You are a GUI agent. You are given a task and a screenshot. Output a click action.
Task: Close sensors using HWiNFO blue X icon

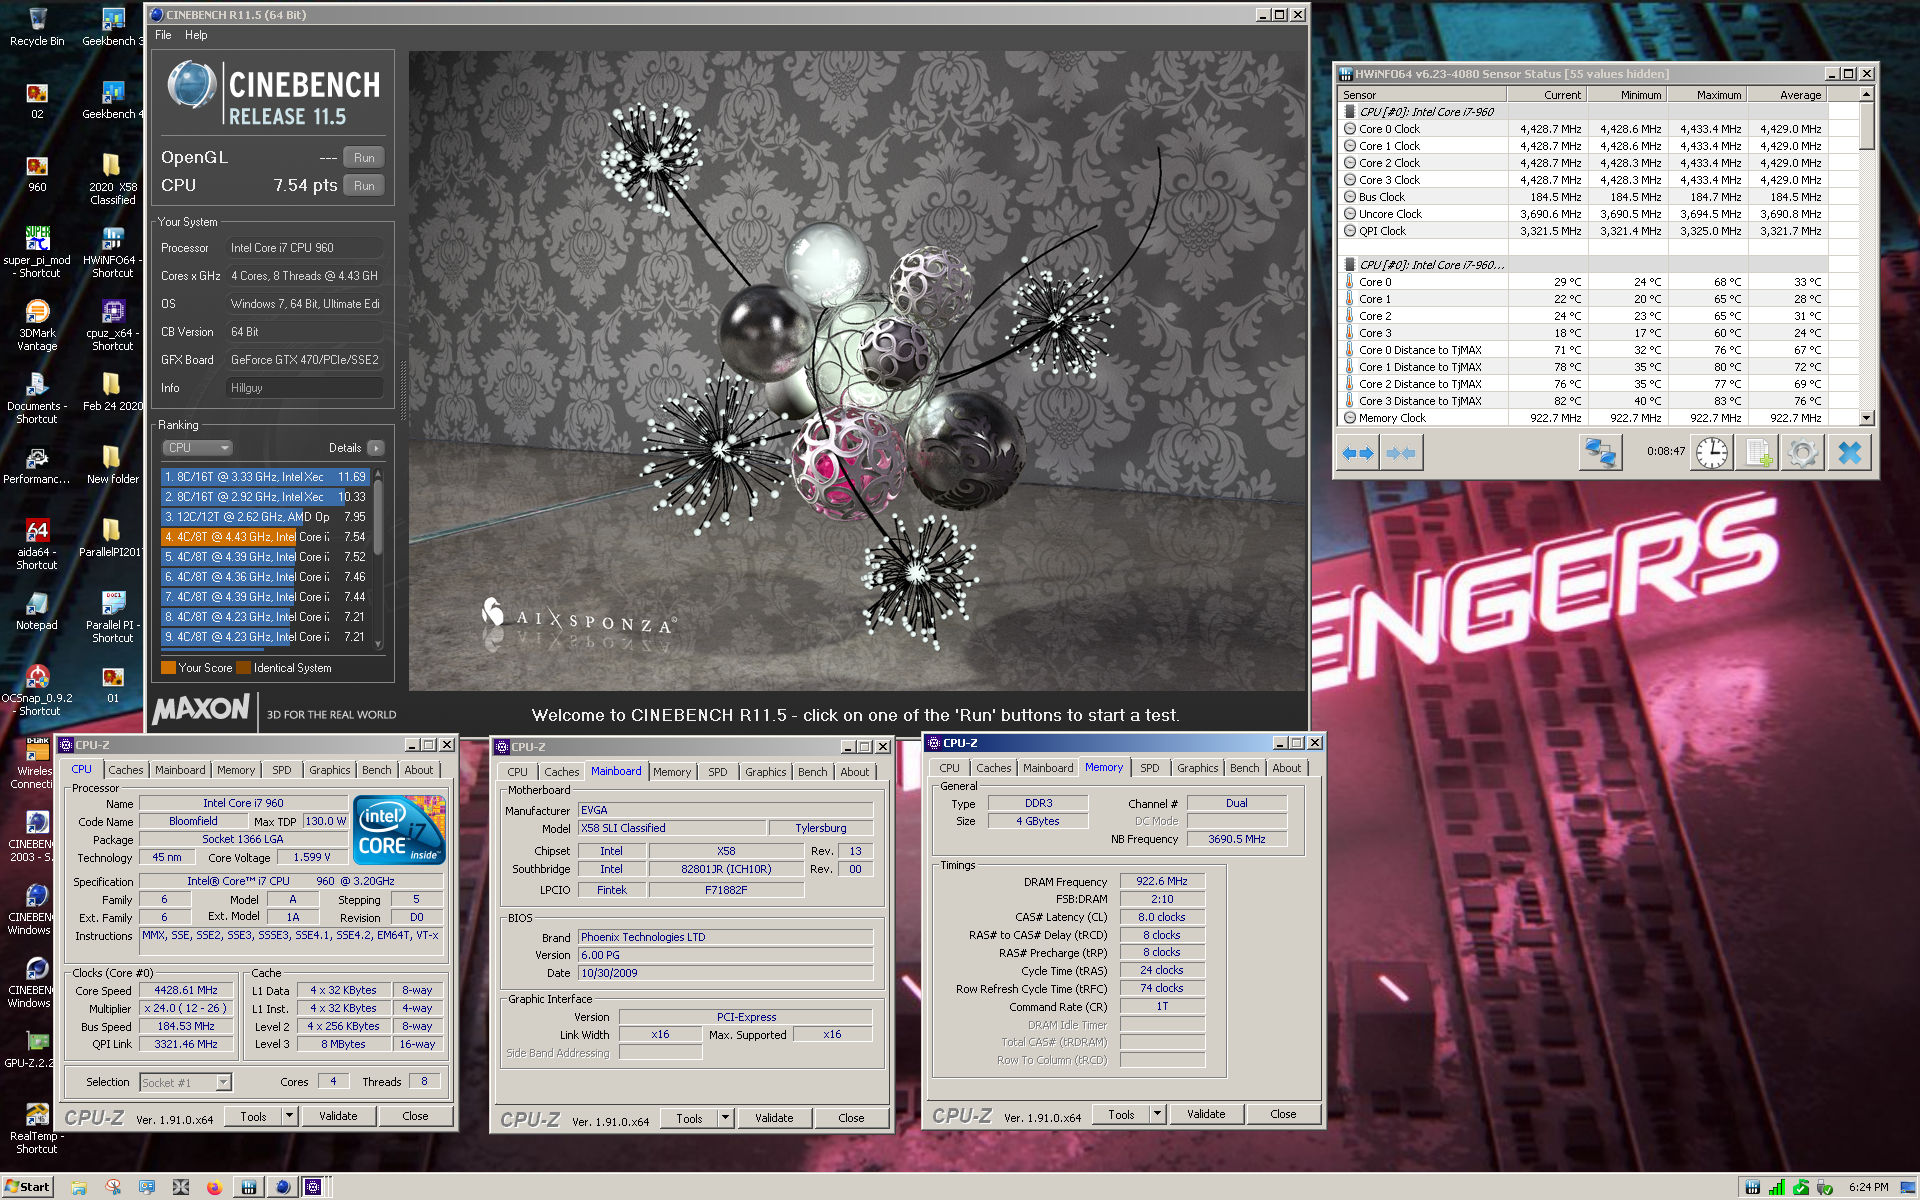tap(1849, 453)
